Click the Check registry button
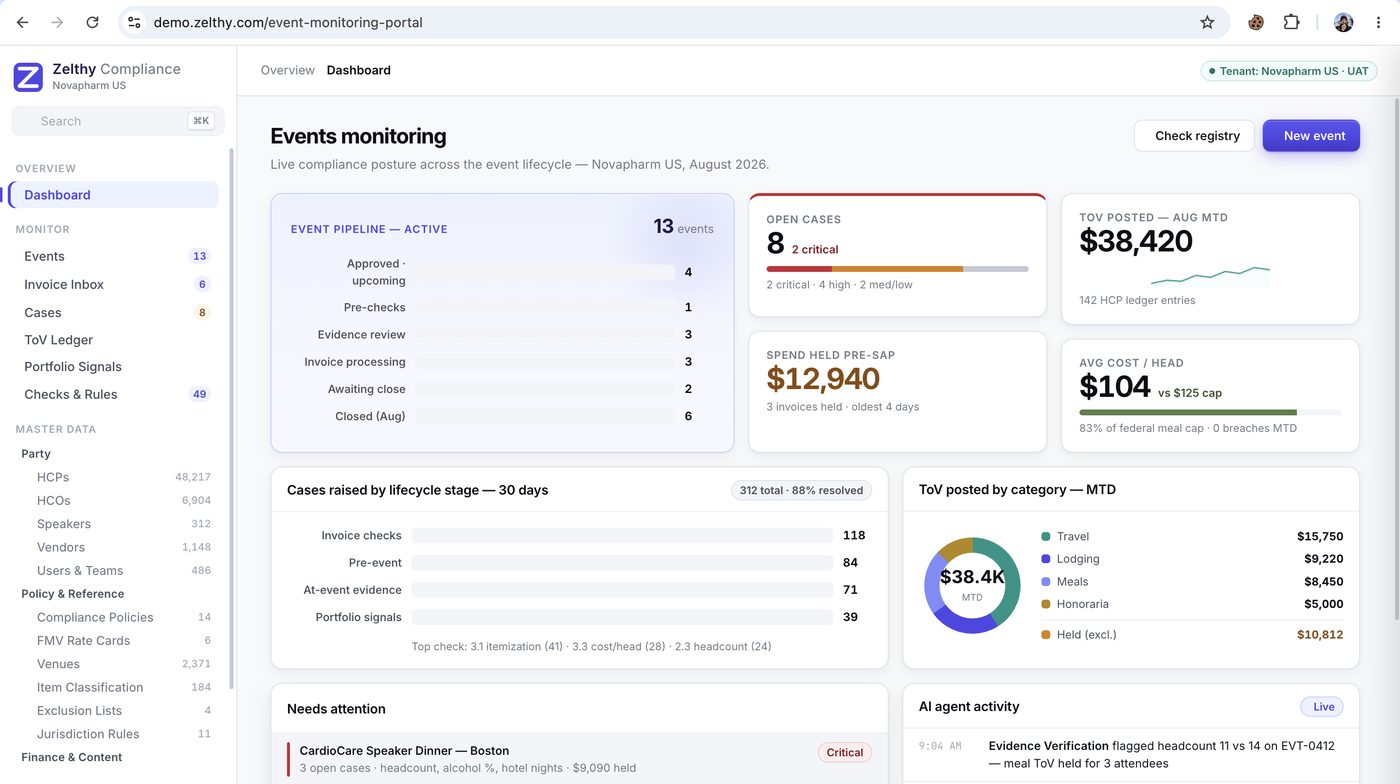Screen dimensions: 1400x784 1194,136
